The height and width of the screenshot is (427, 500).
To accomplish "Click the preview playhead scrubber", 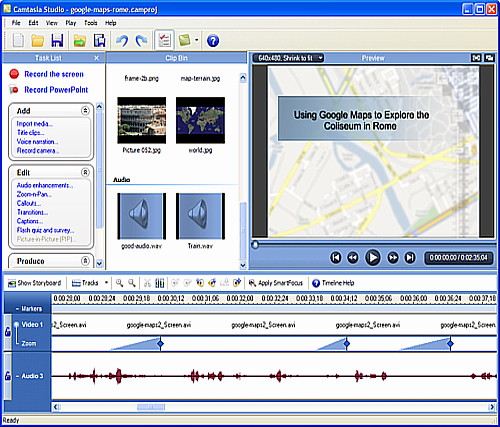I will (x=255, y=245).
